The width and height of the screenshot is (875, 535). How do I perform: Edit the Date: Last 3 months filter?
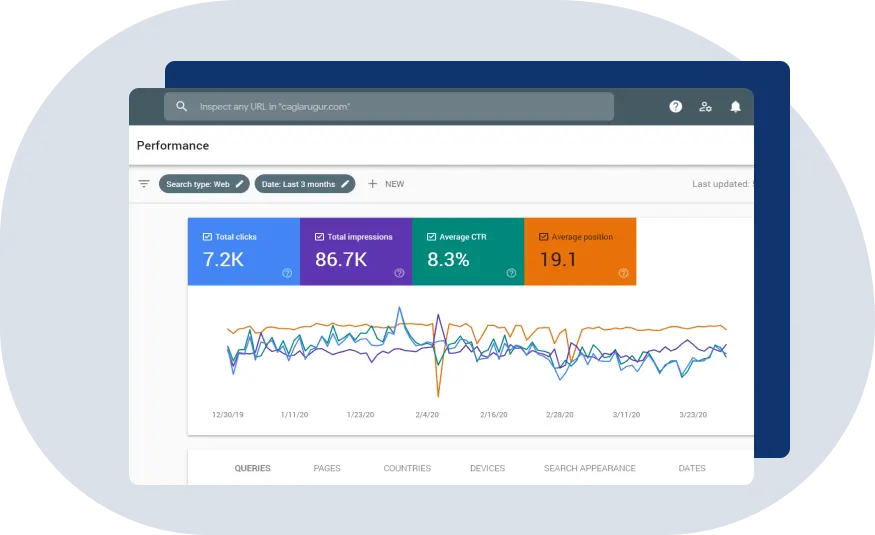[x=305, y=184]
